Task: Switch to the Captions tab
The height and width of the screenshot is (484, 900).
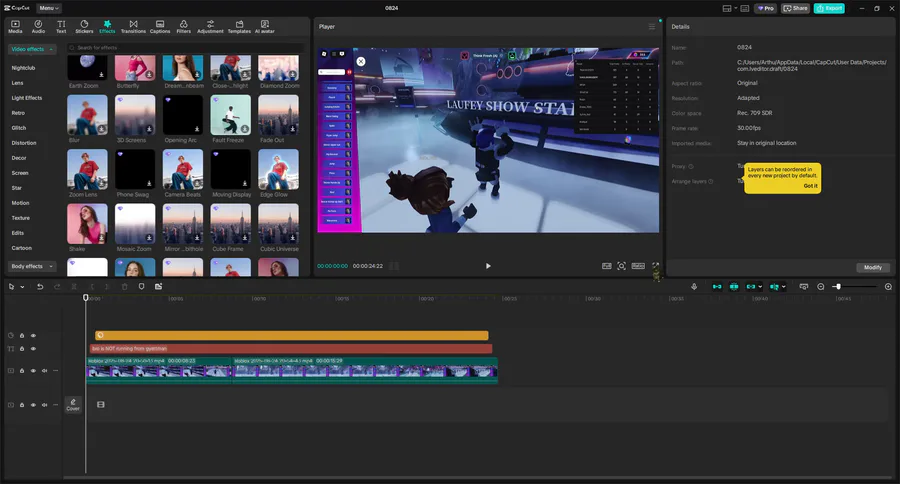Action: click(160, 26)
